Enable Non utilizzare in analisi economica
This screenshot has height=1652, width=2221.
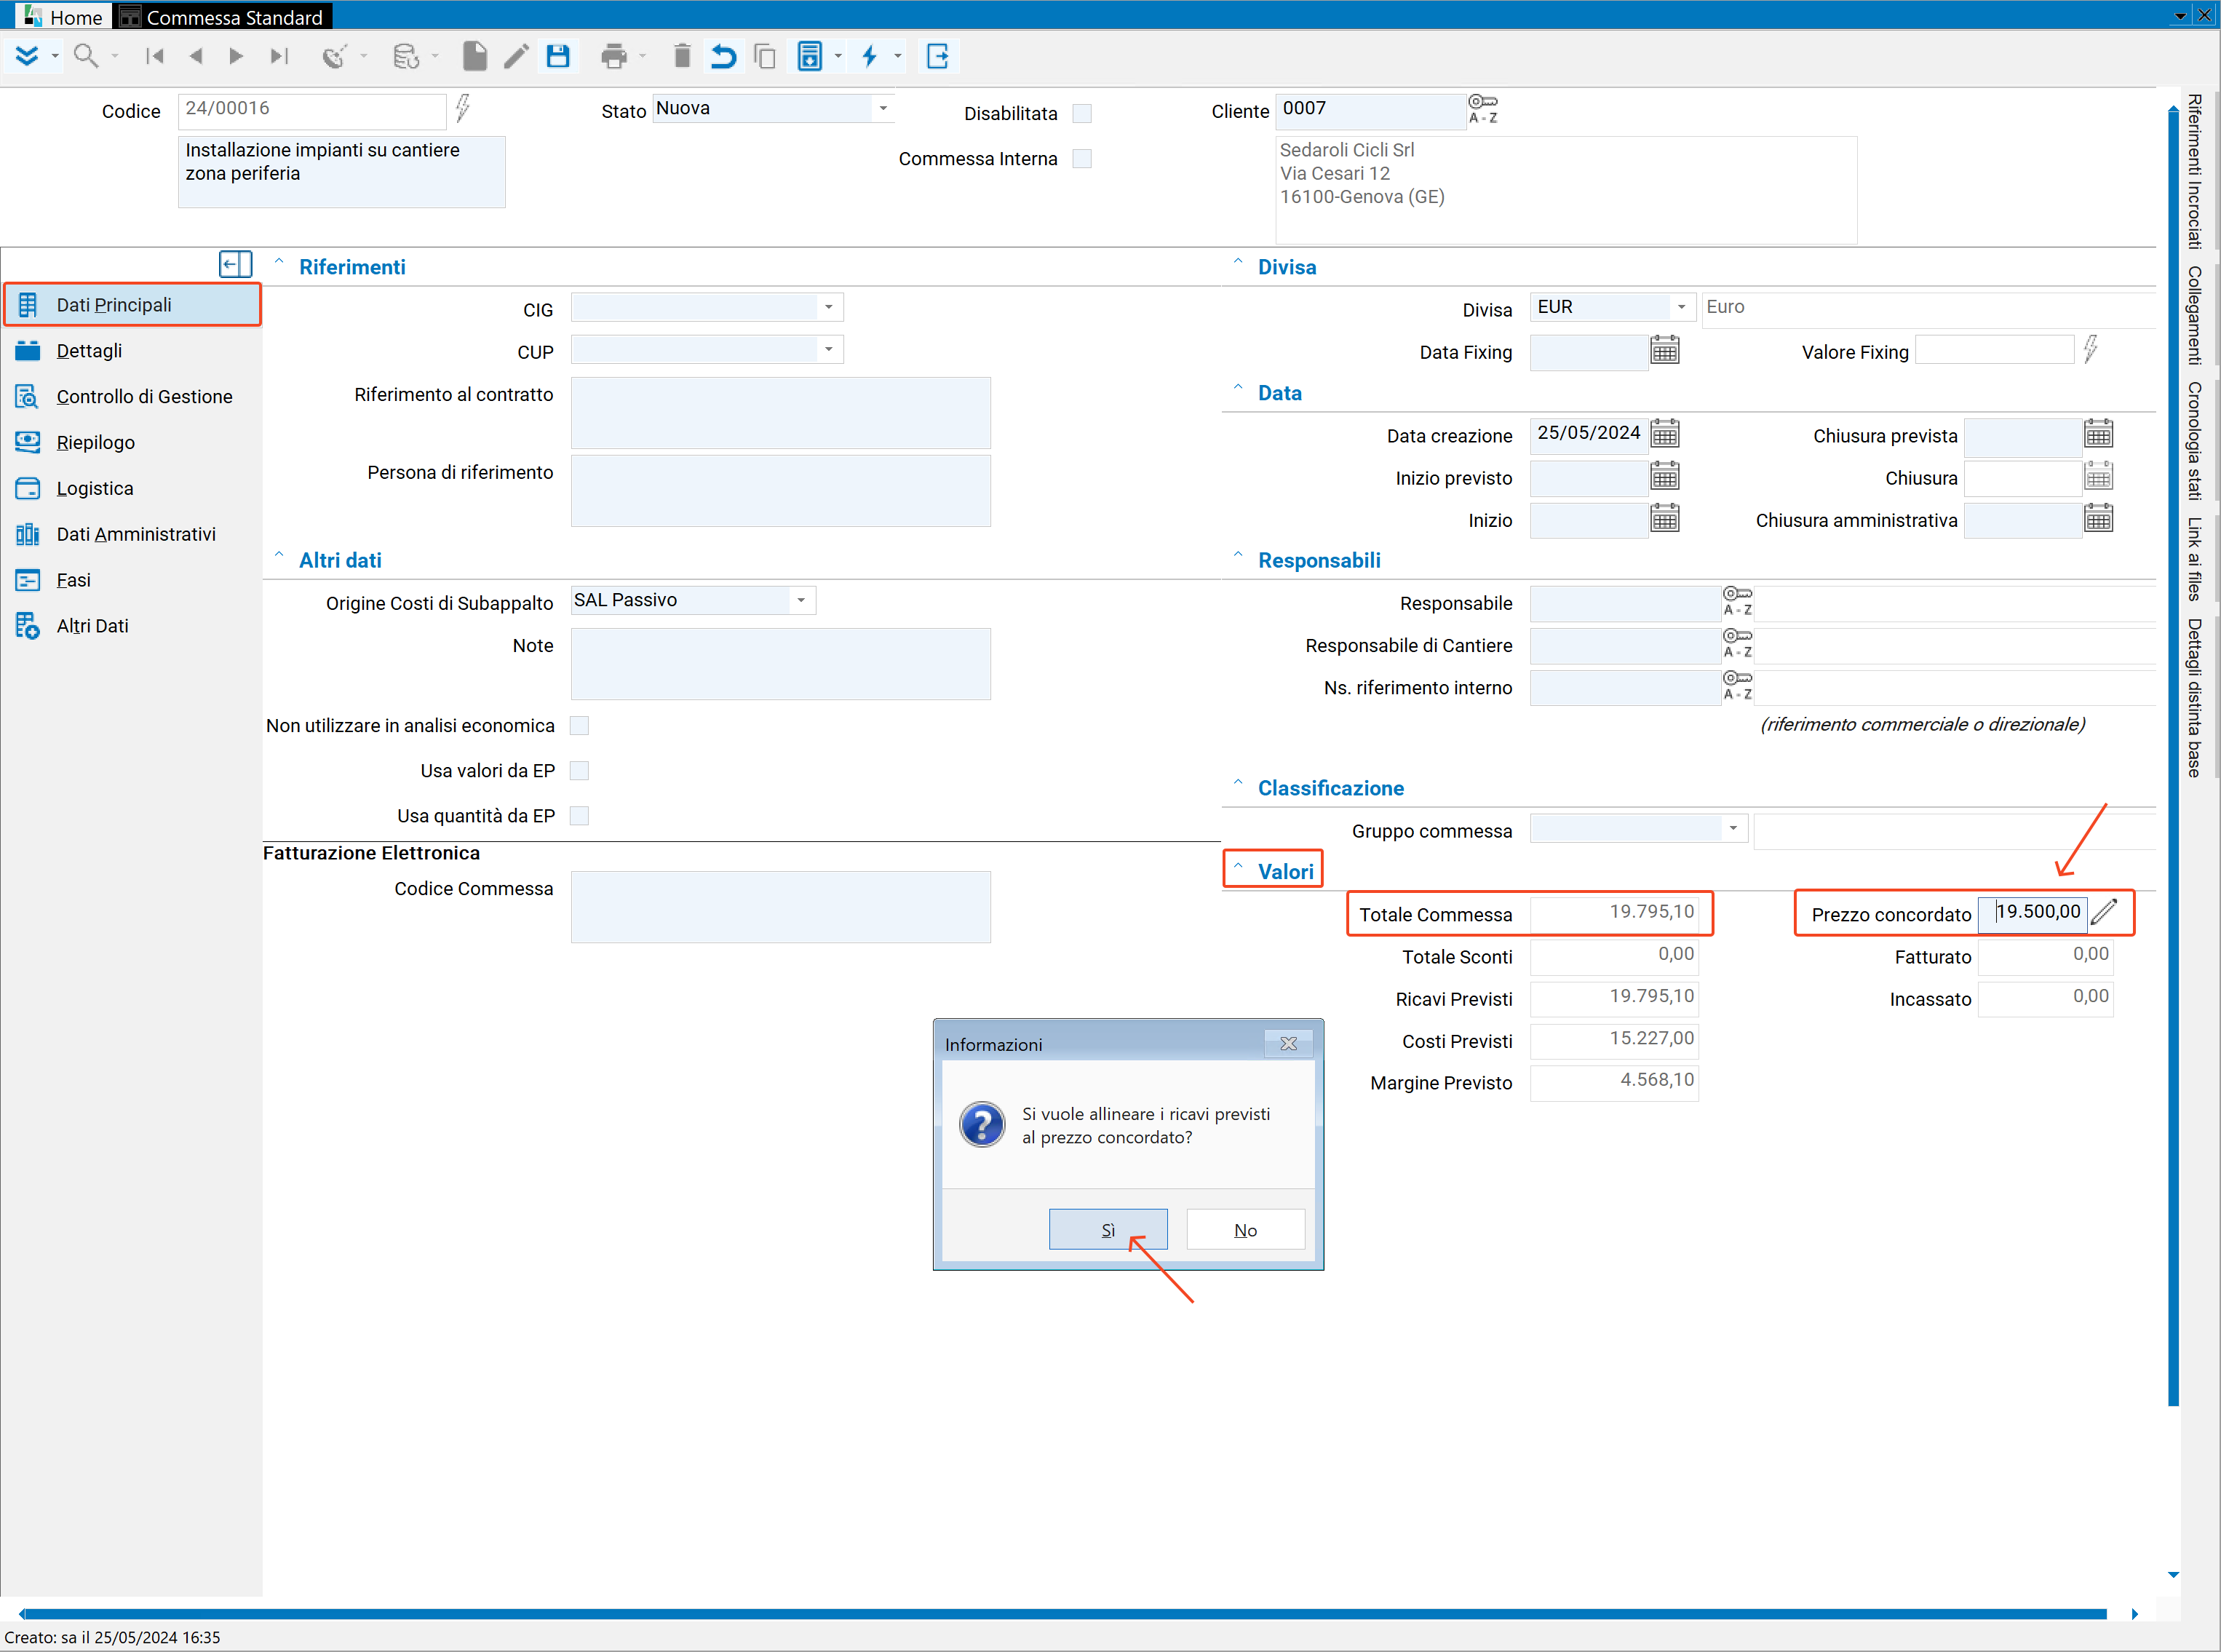point(579,725)
